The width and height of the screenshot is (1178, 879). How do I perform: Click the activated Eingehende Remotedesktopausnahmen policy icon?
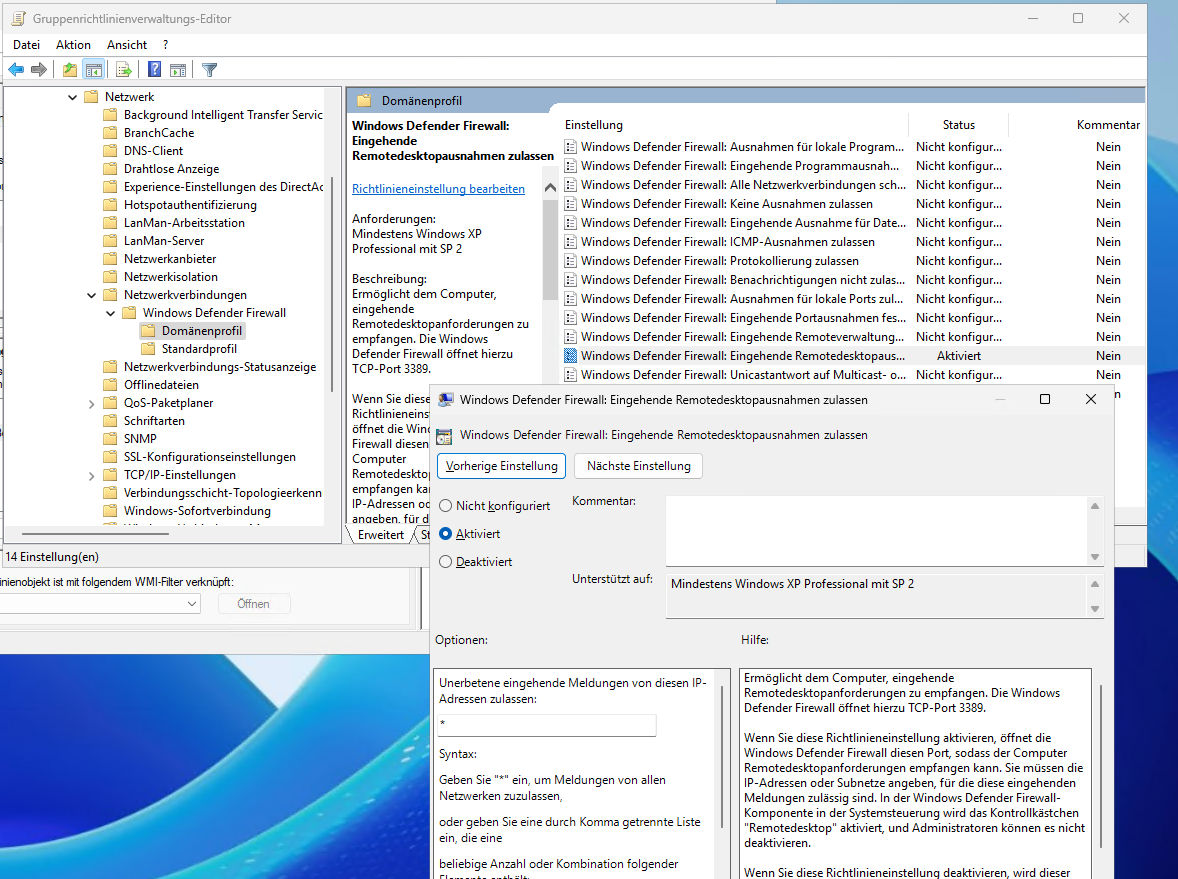pyautogui.click(x=571, y=356)
